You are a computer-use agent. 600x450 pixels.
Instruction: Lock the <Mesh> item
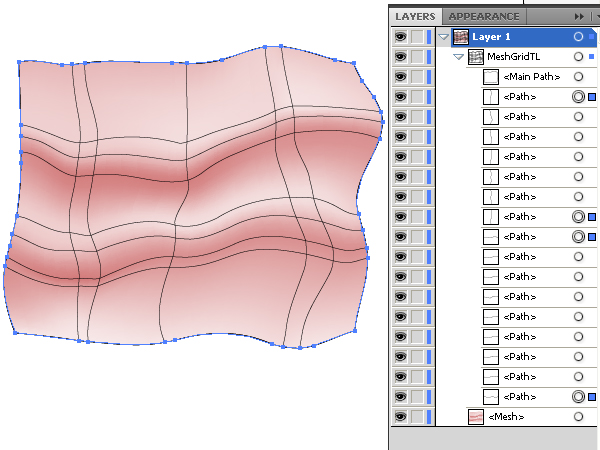(417, 416)
